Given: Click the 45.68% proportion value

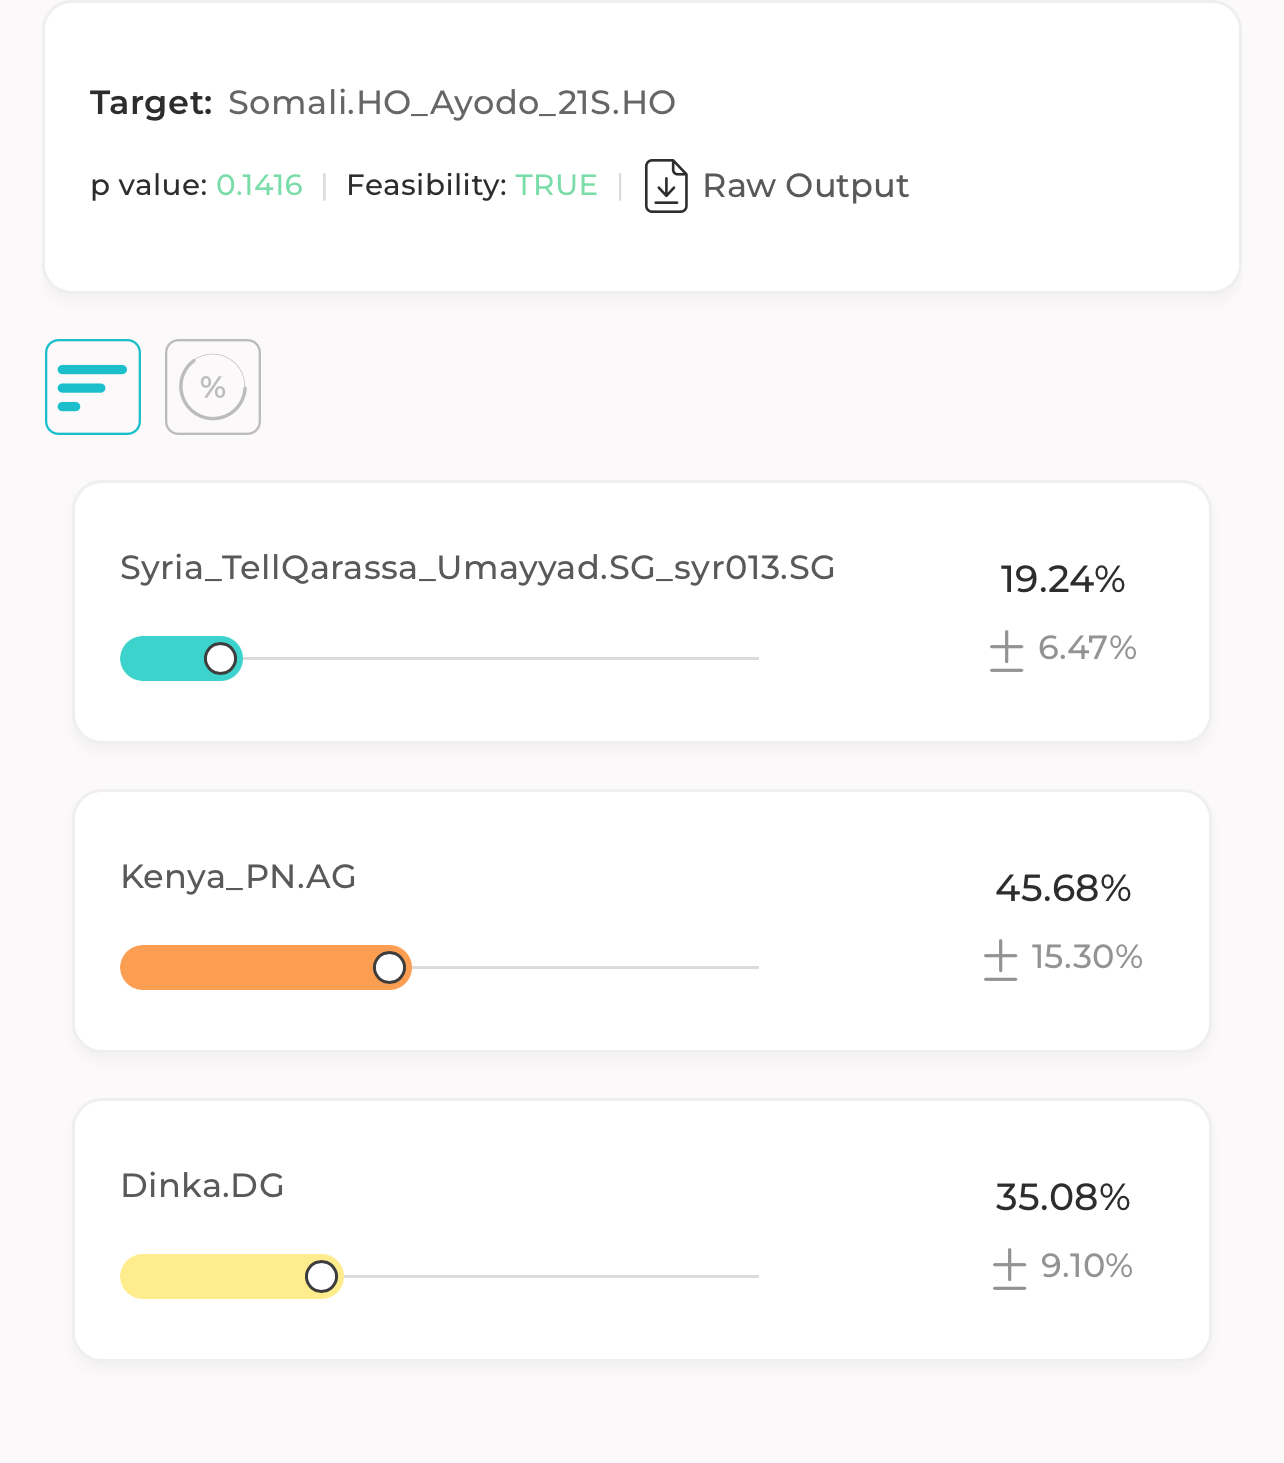Looking at the screenshot, I should click(1063, 889).
